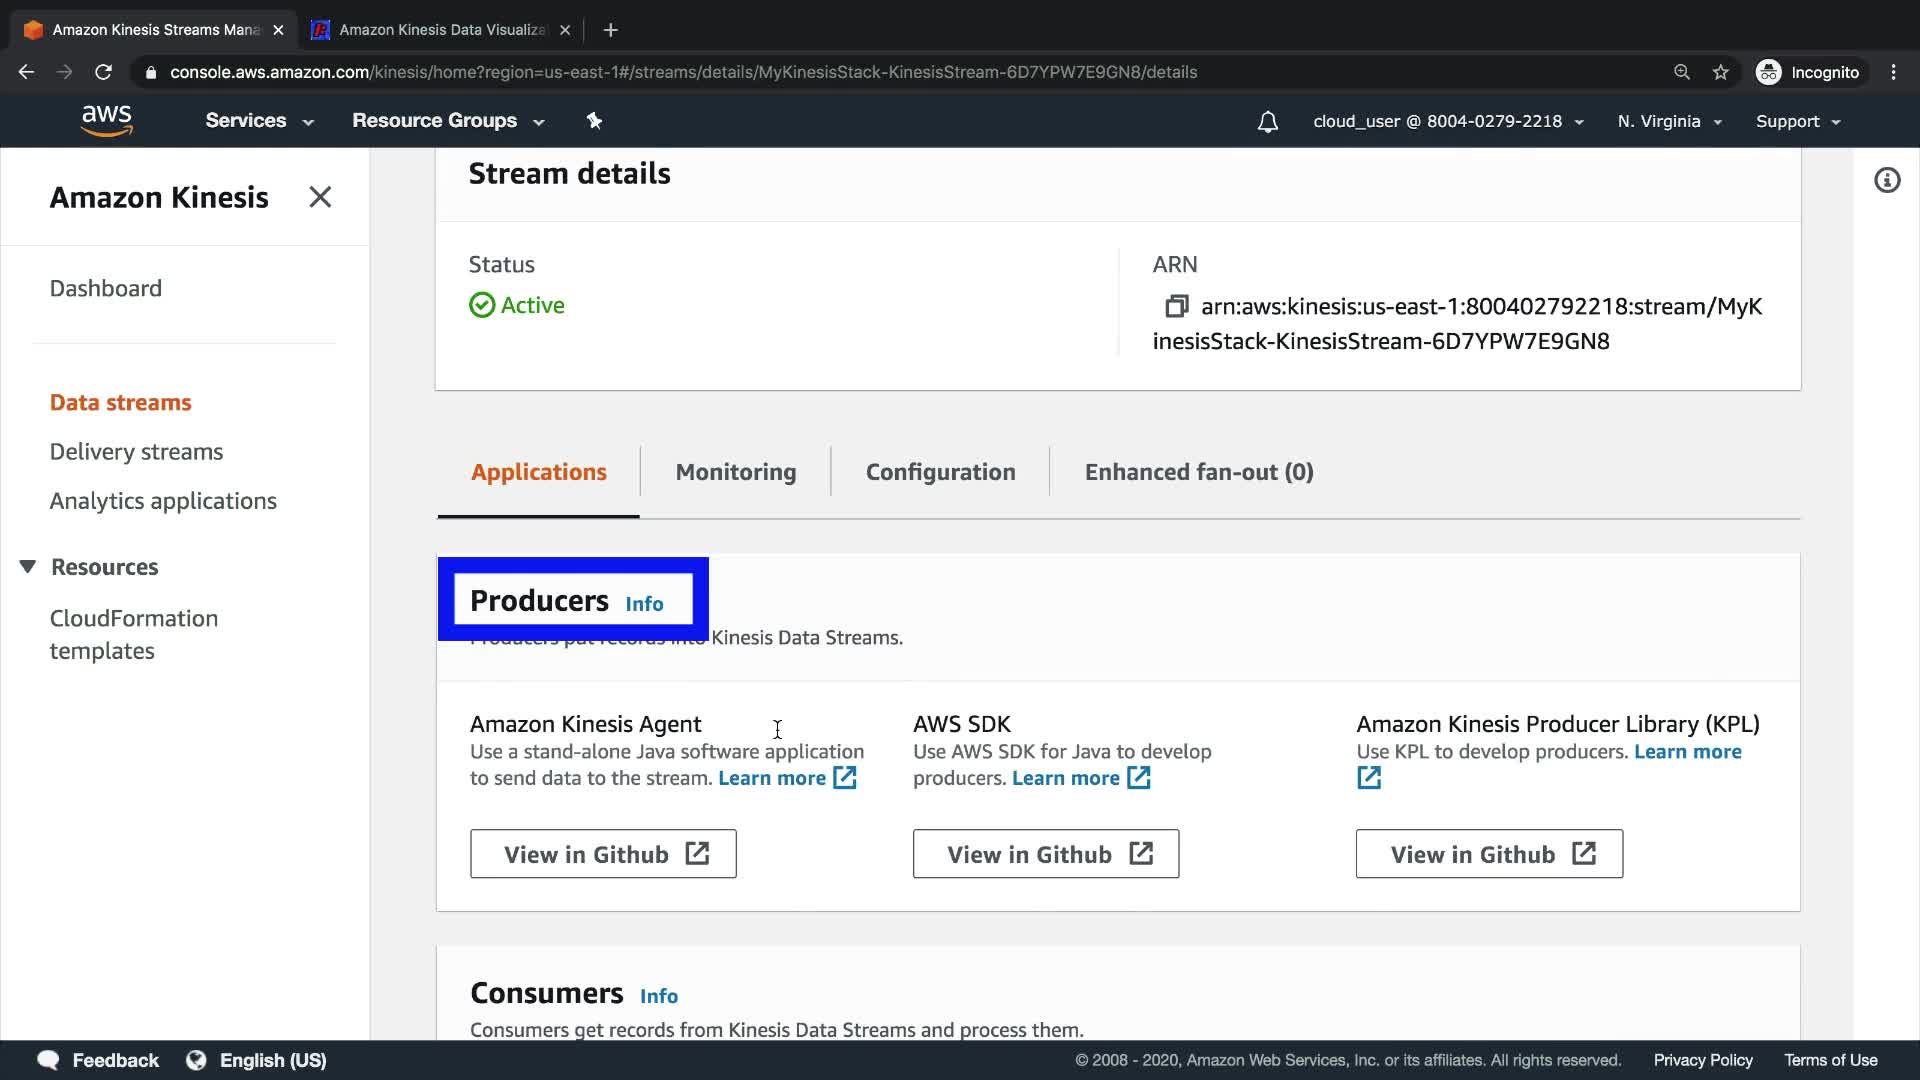
Task: Close the Amazon Kinesis side navigation
Action: click(x=320, y=197)
